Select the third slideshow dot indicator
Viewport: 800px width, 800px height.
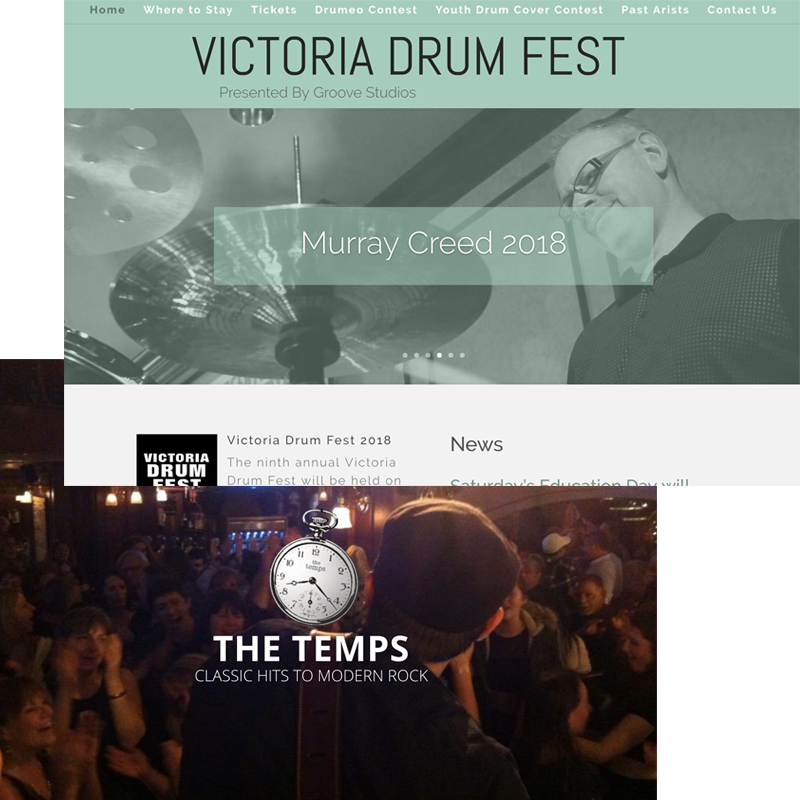coord(428,355)
